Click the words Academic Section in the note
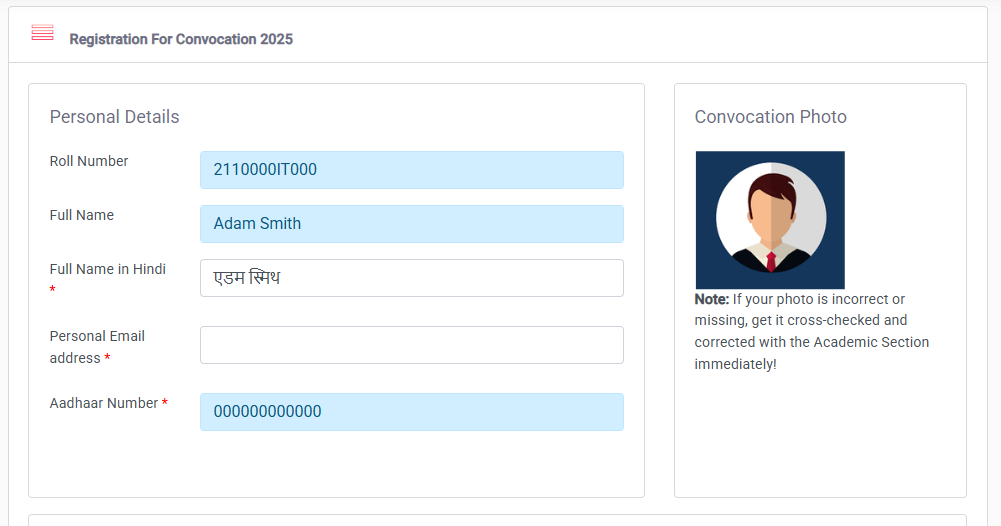 point(871,342)
